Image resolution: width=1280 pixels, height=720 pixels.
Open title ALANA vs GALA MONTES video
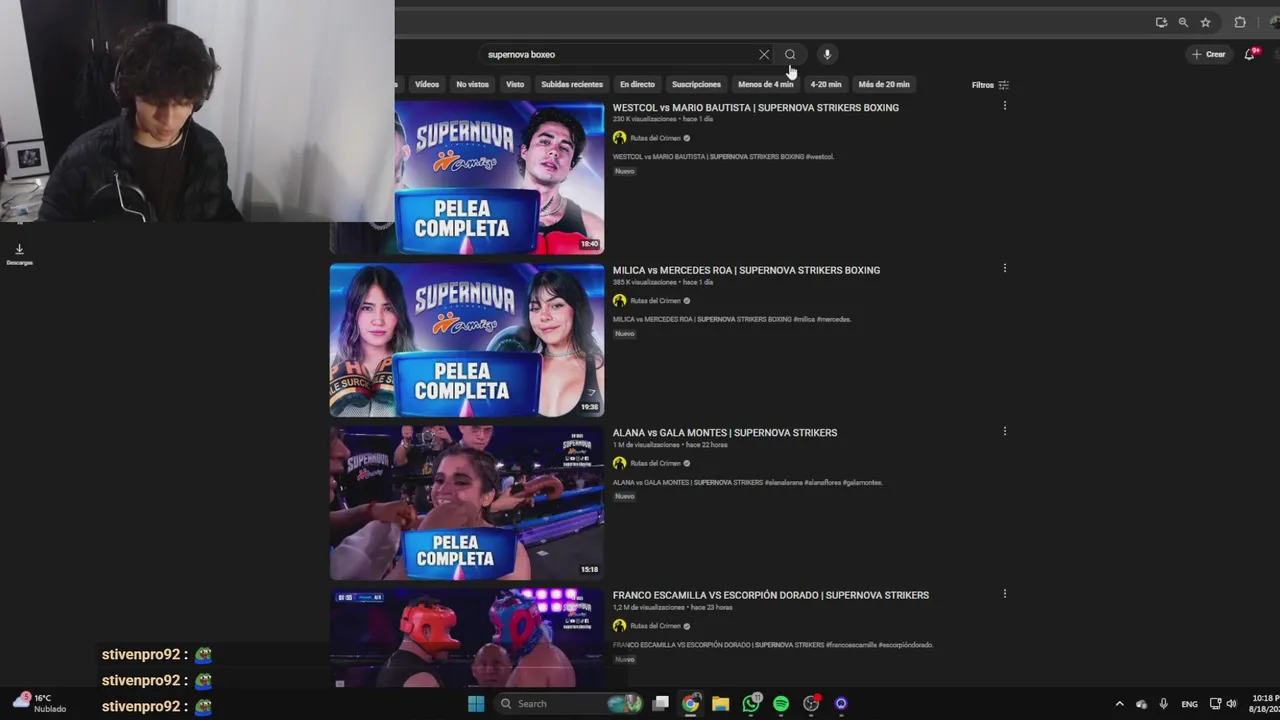(725, 433)
